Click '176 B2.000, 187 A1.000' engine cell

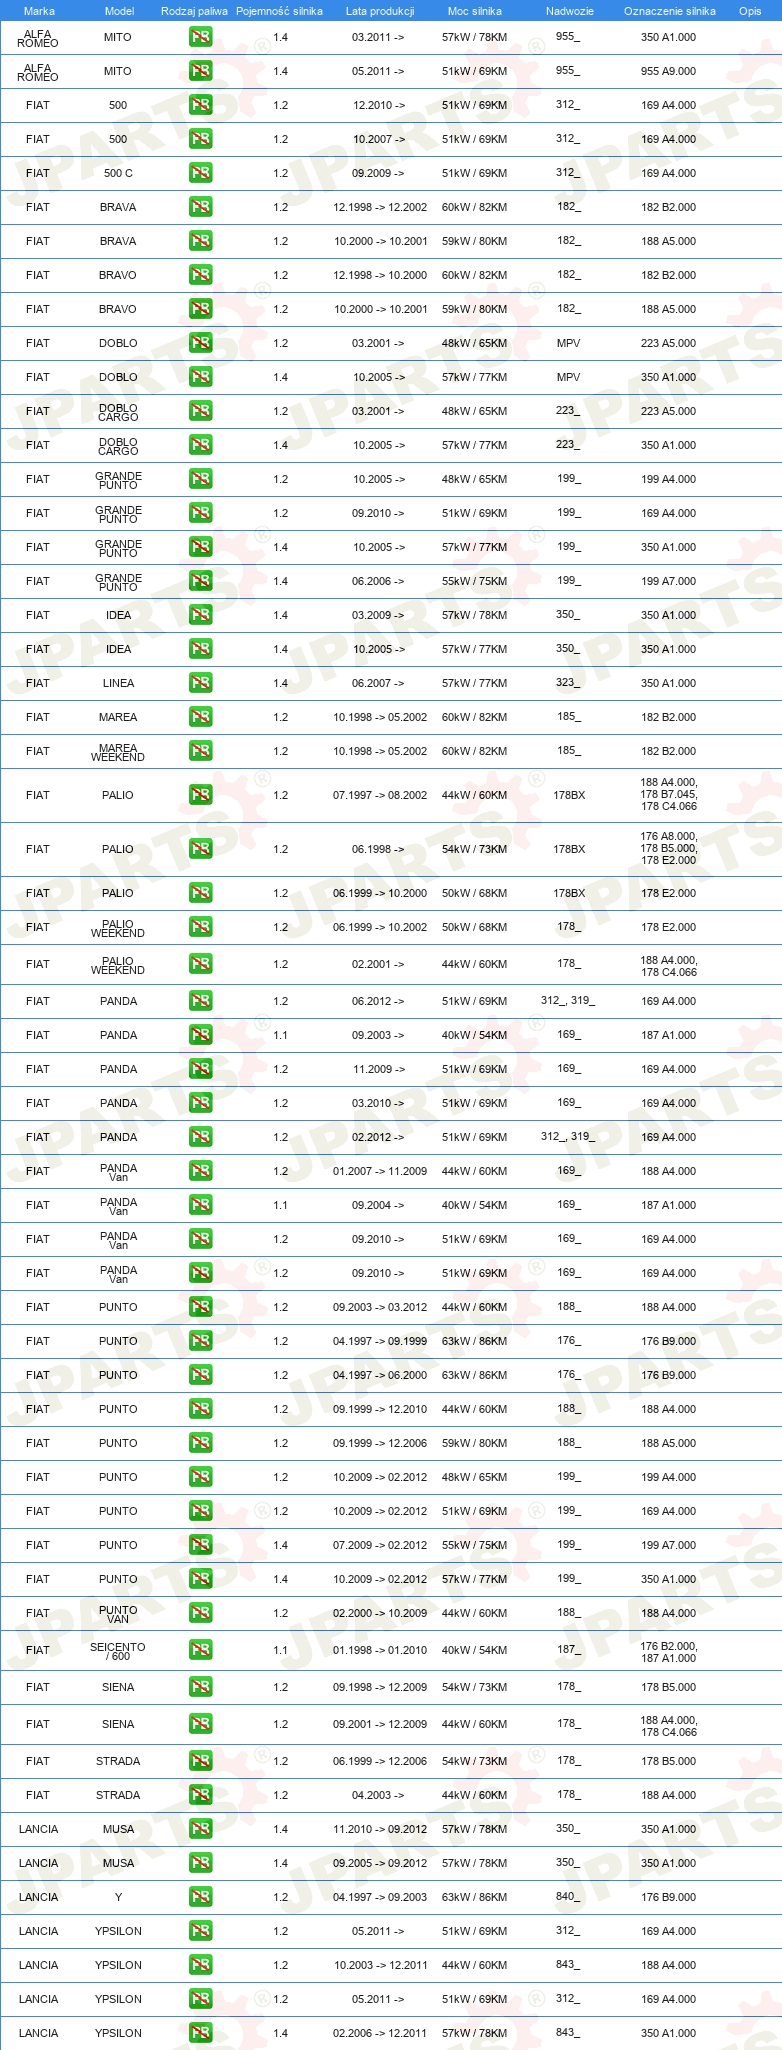669,1652
